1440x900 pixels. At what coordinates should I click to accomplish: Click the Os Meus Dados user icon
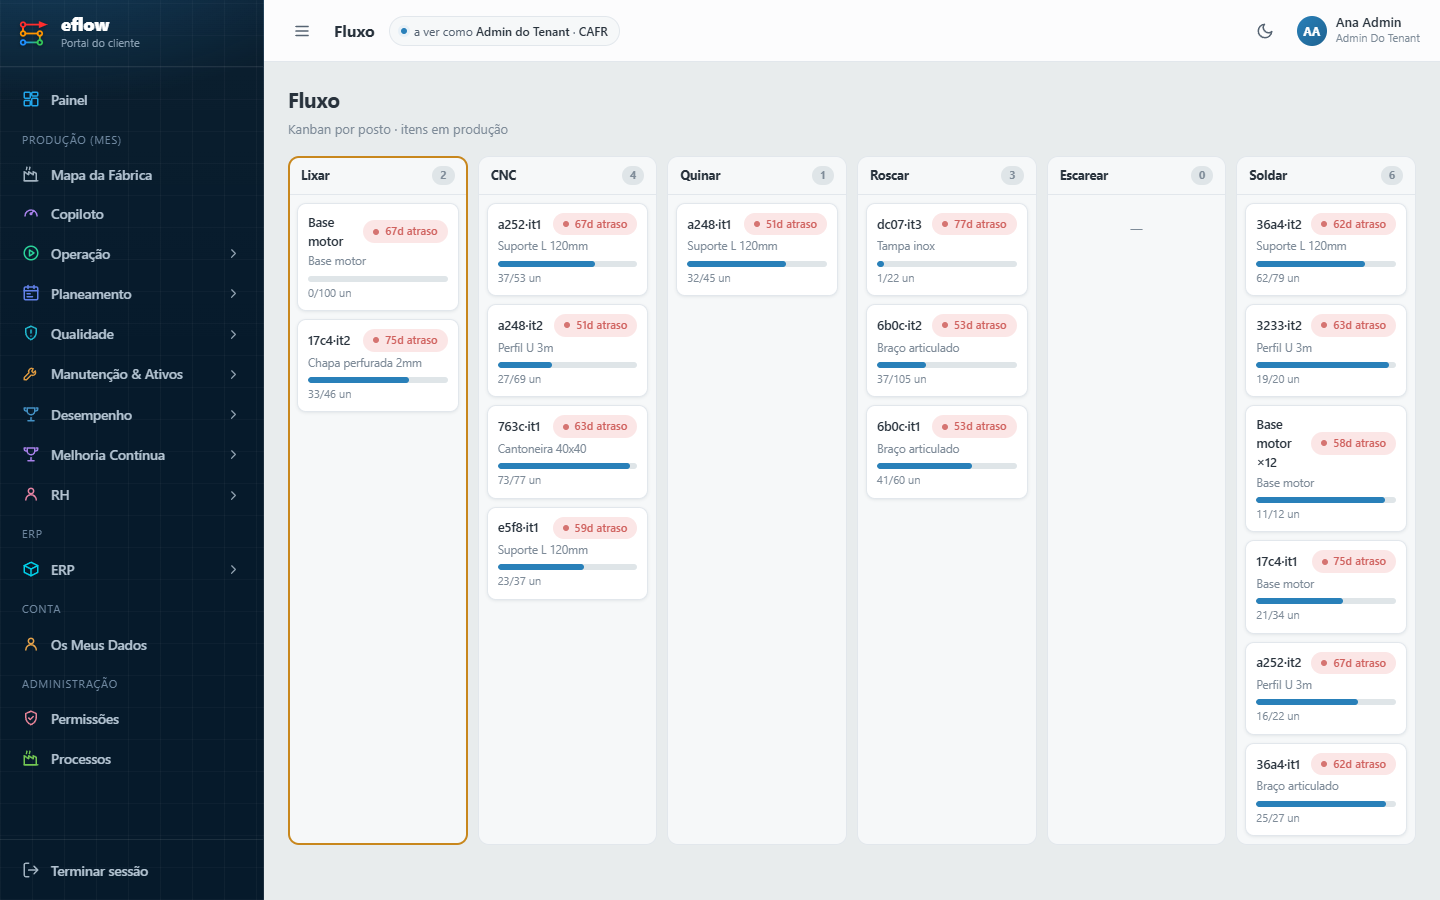coord(31,645)
